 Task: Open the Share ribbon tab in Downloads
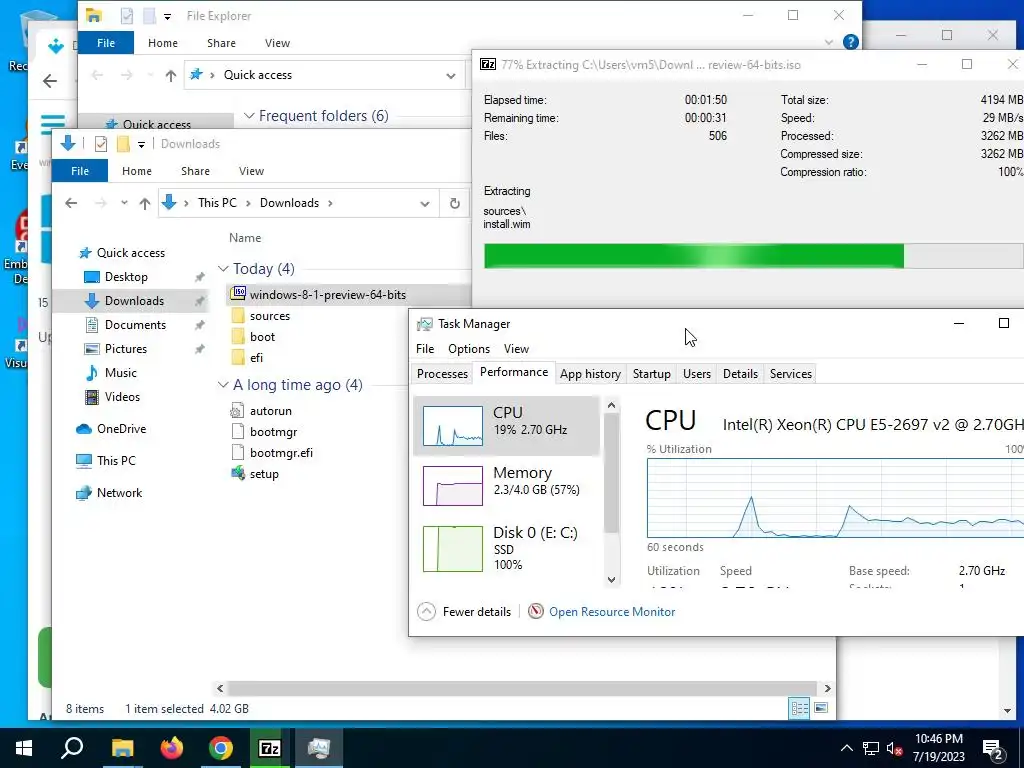195,171
